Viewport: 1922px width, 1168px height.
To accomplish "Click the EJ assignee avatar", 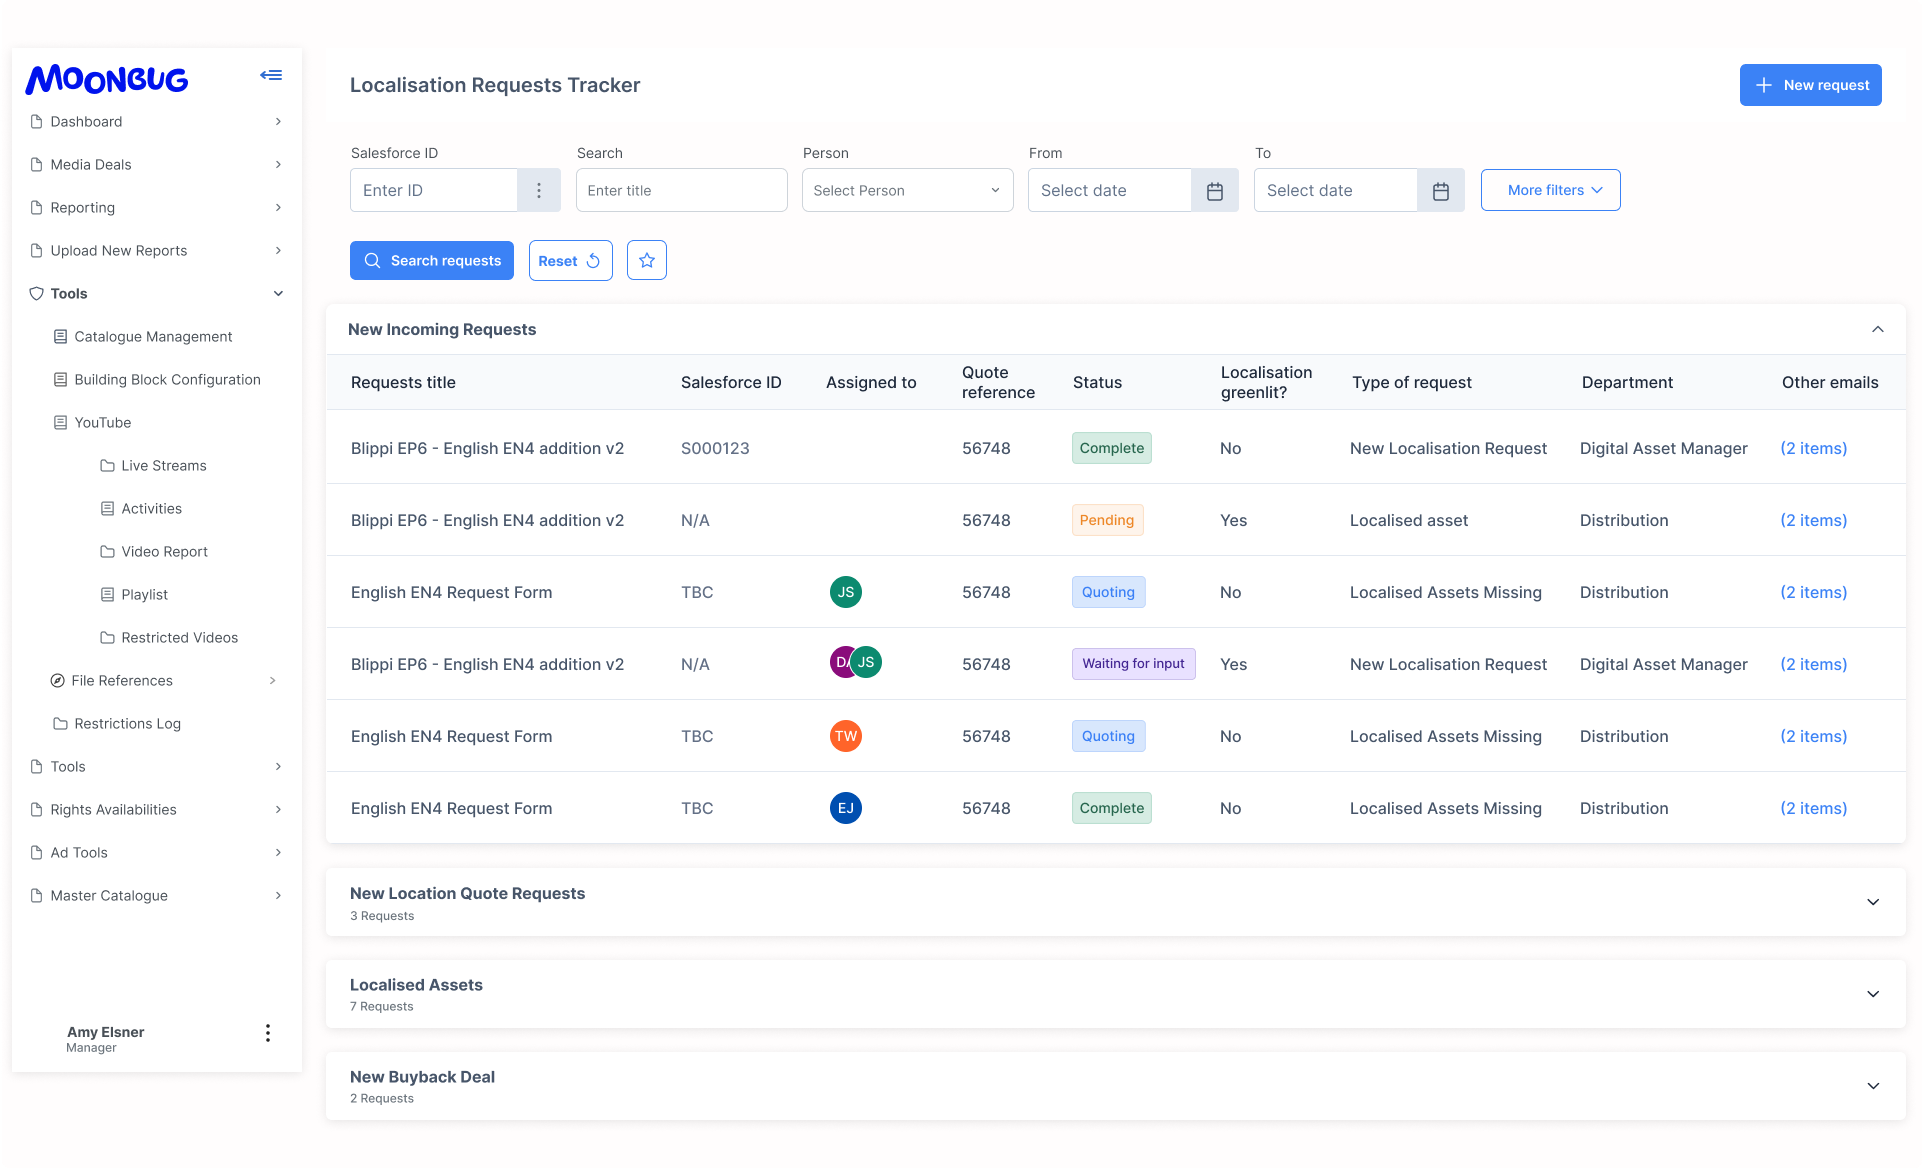I will click(845, 808).
